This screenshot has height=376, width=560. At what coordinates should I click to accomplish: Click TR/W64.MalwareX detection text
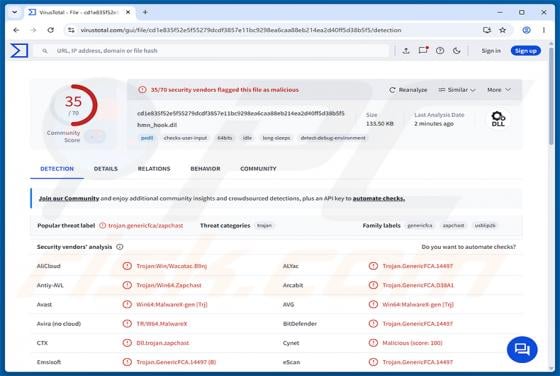(x=162, y=324)
